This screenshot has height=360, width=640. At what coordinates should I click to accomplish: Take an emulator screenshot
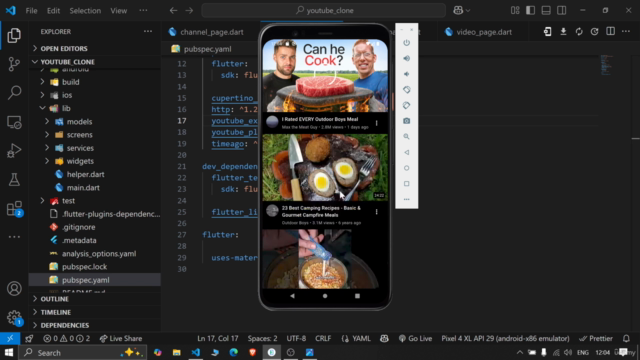click(x=407, y=121)
